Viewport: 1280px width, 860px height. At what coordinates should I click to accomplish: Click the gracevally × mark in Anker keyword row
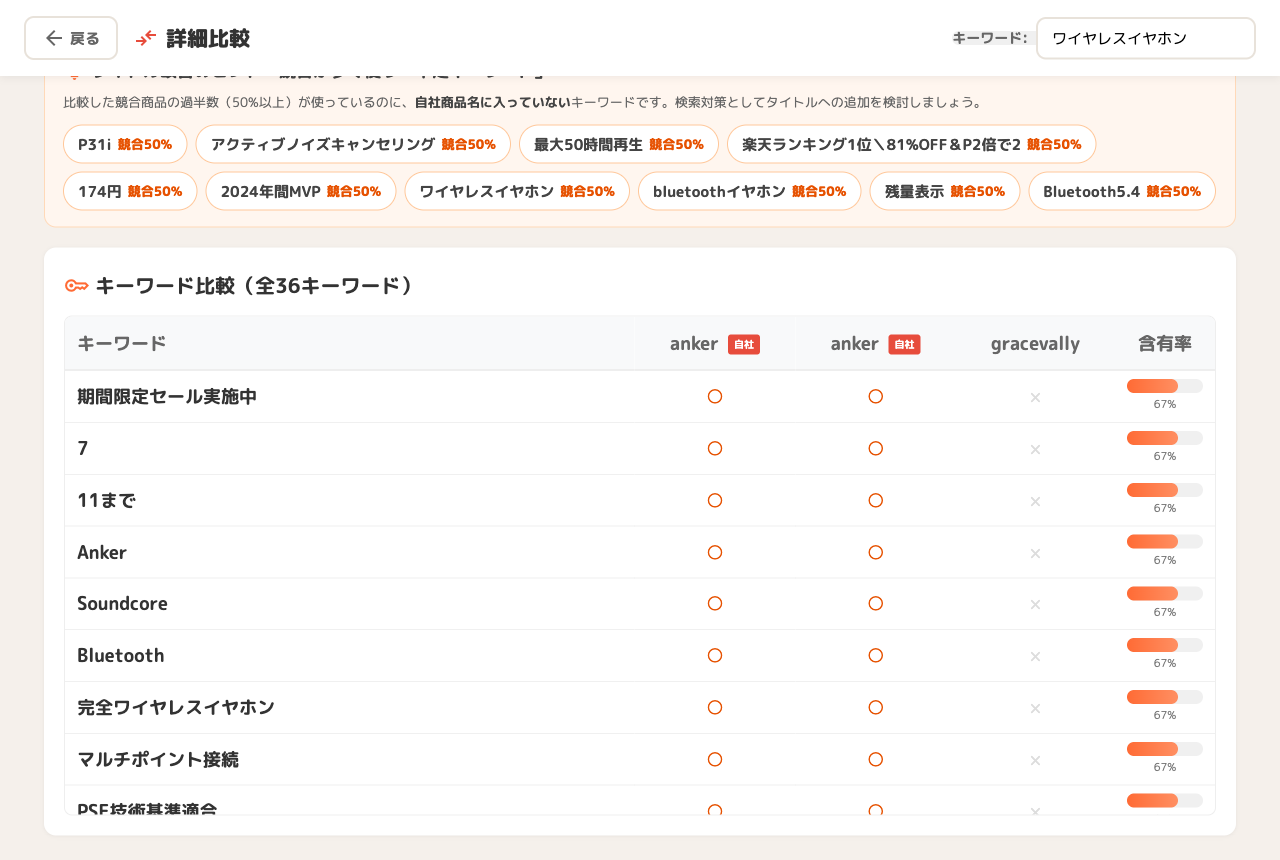coord(1035,553)
